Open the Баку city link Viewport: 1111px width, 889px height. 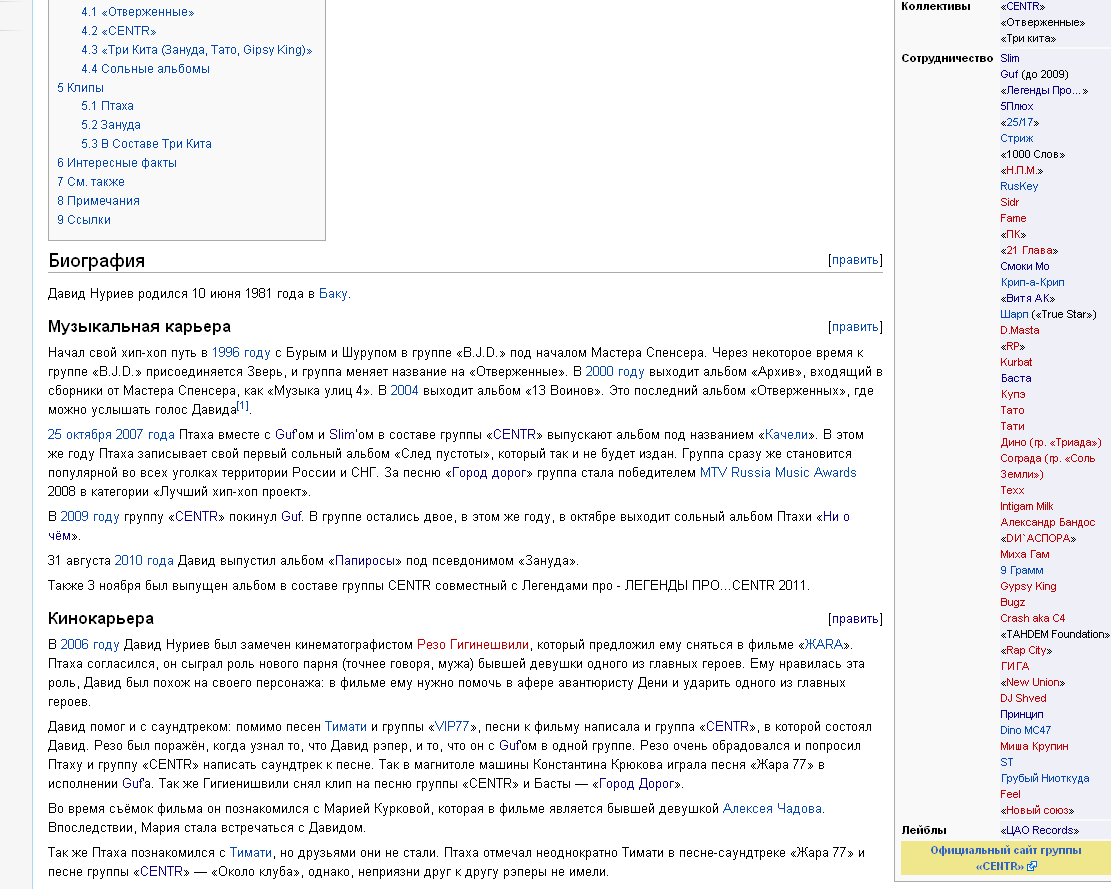(x=333, y=293)
